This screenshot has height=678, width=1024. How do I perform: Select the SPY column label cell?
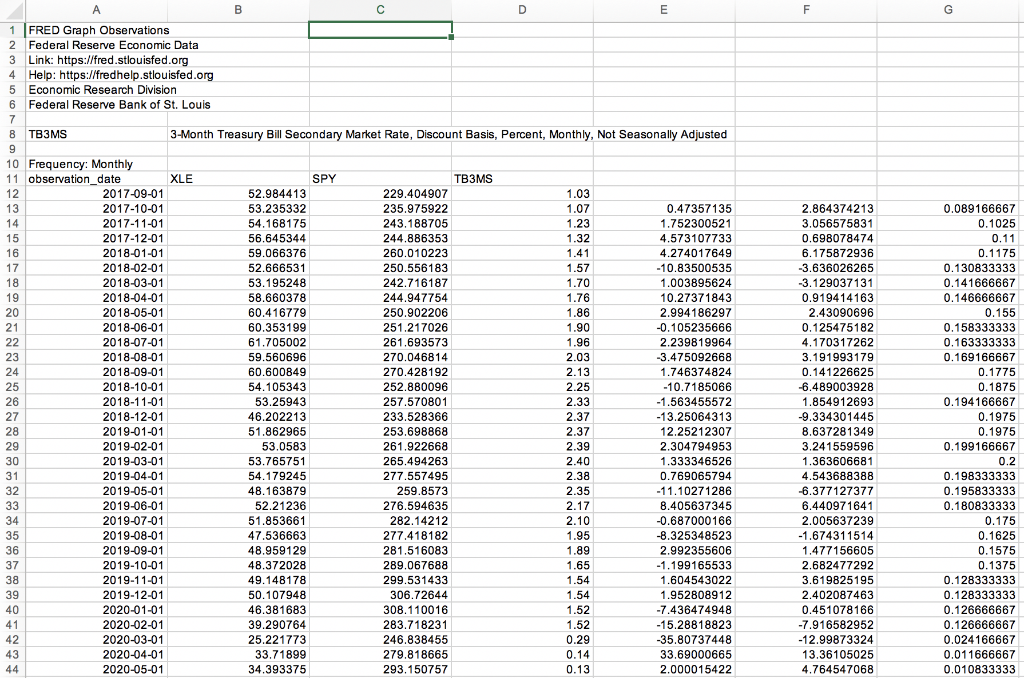[x=380, y=179]
